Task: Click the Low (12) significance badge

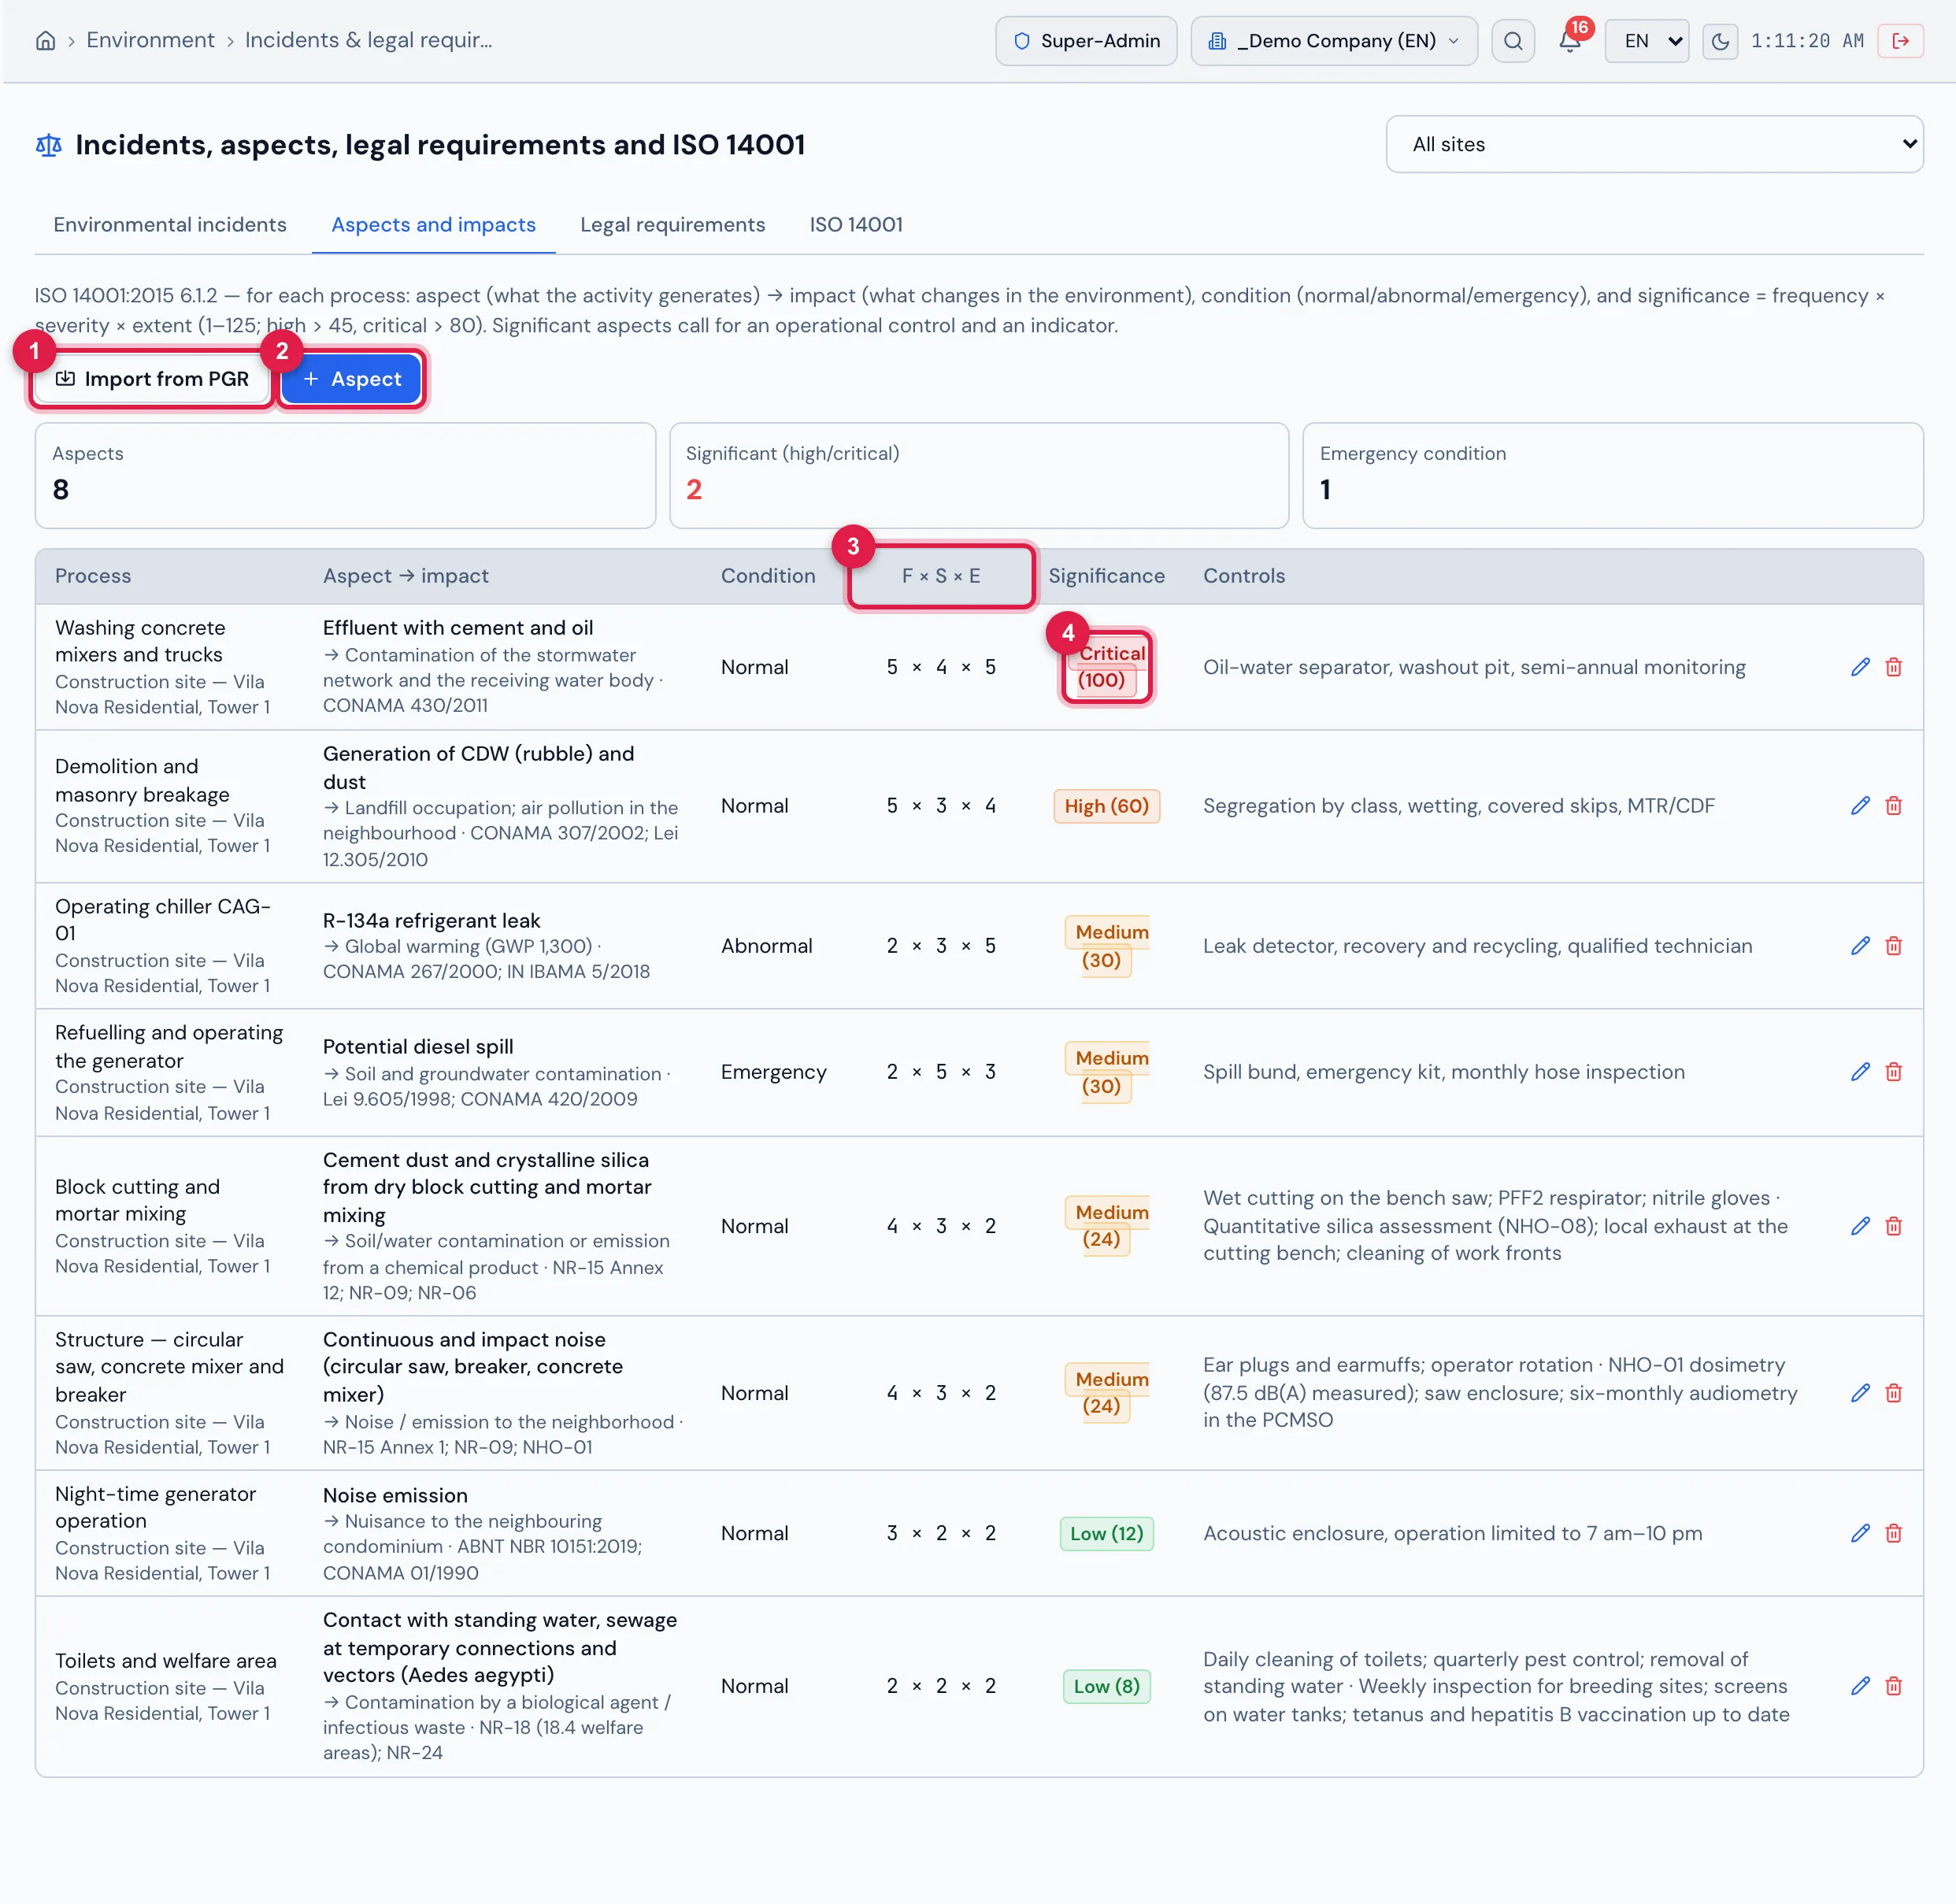Action: pos(1106,1533)
